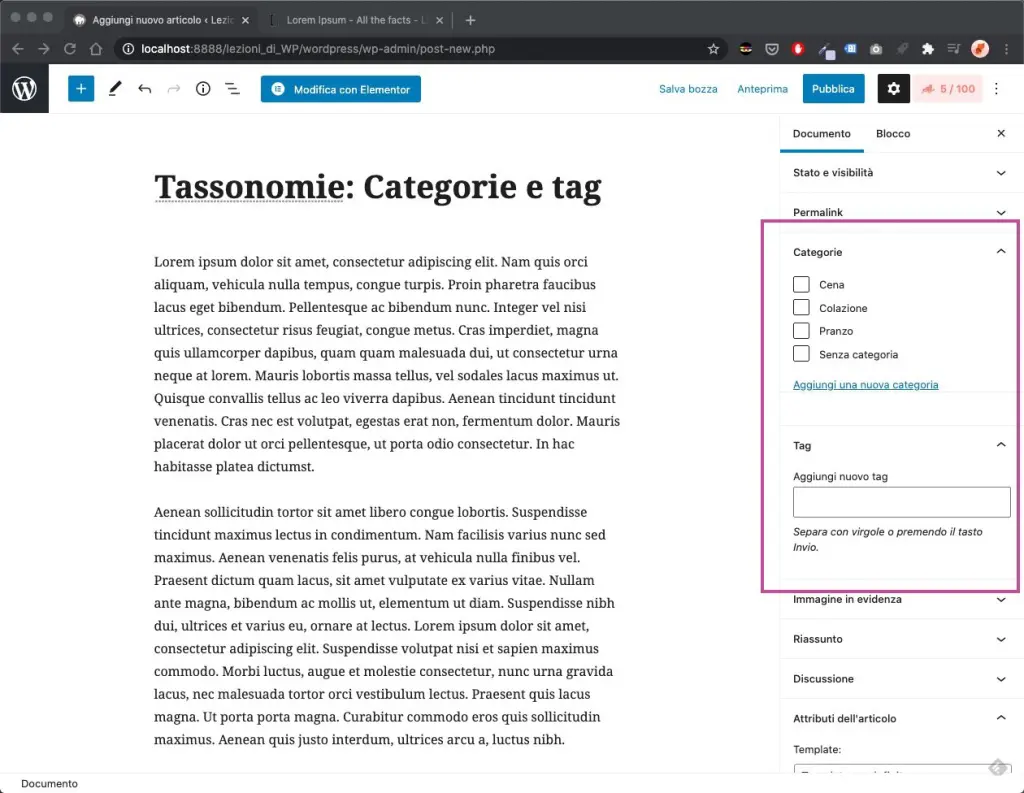Viewport: 1024px width, 793px height.
Task: Select the Lorem Ipsum browser tab
Action: coord(356,20)
